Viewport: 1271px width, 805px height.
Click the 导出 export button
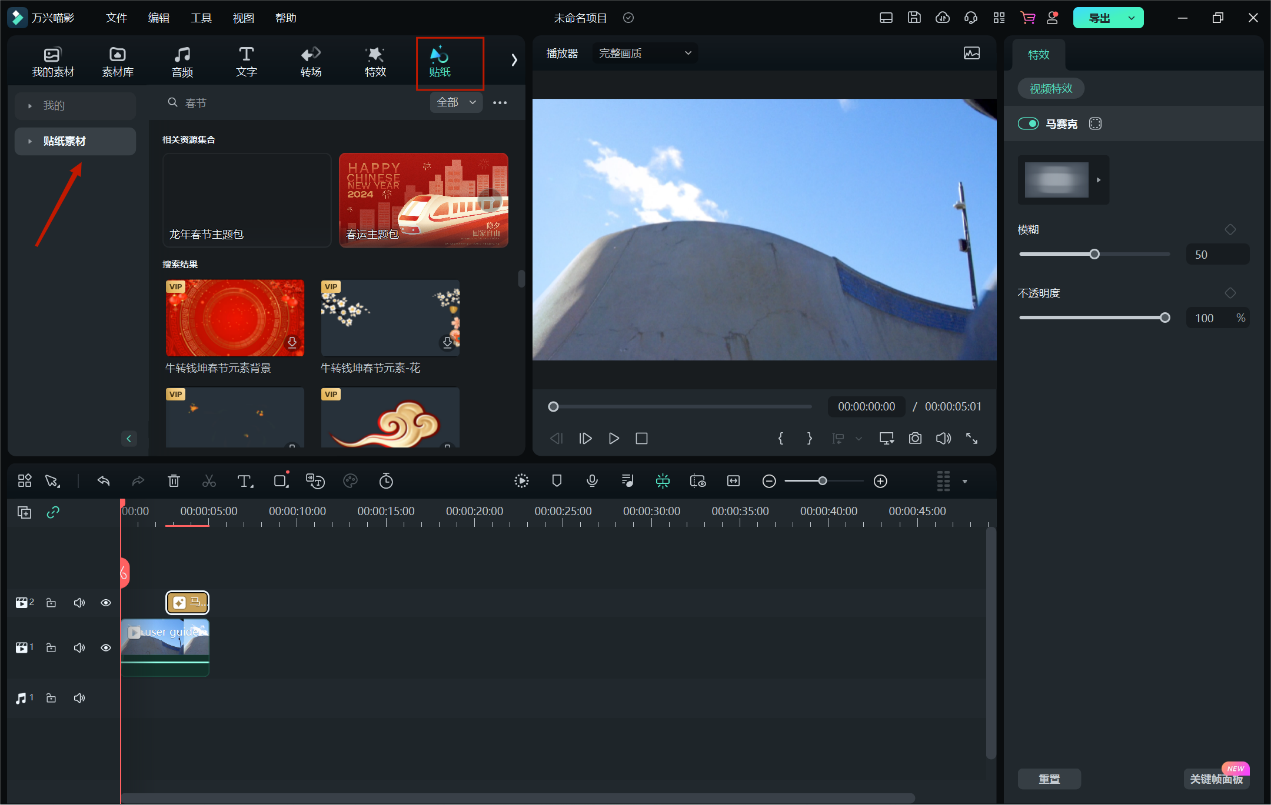tap(1098, 18)
